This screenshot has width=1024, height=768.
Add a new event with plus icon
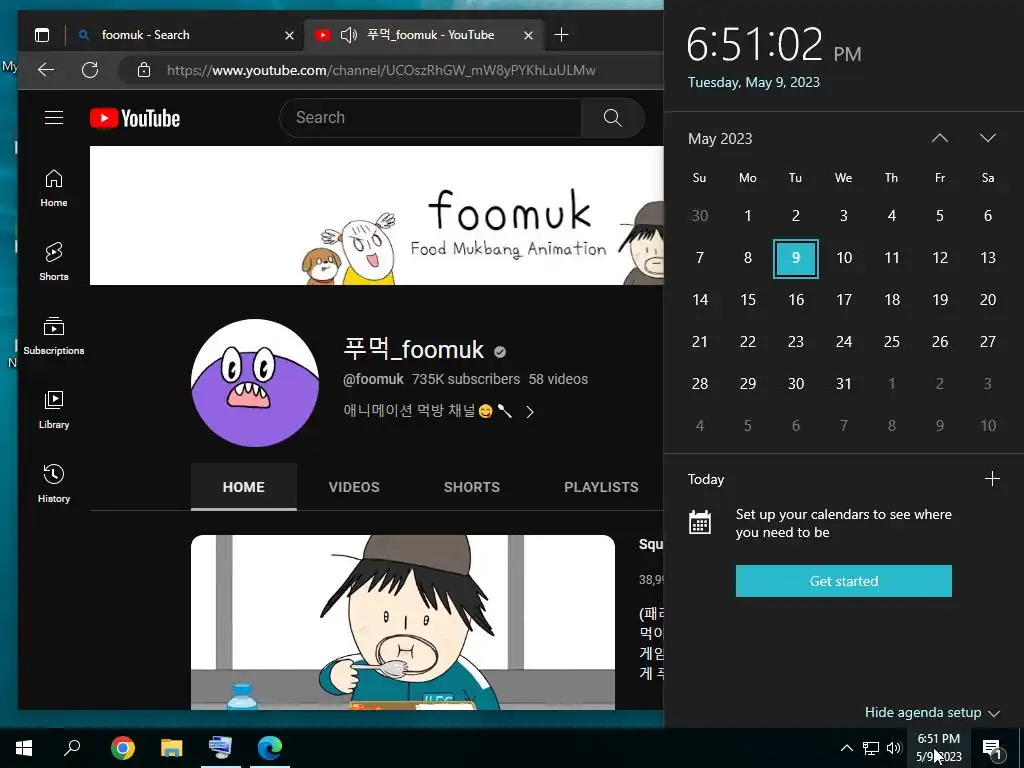(x=992, y=479)
